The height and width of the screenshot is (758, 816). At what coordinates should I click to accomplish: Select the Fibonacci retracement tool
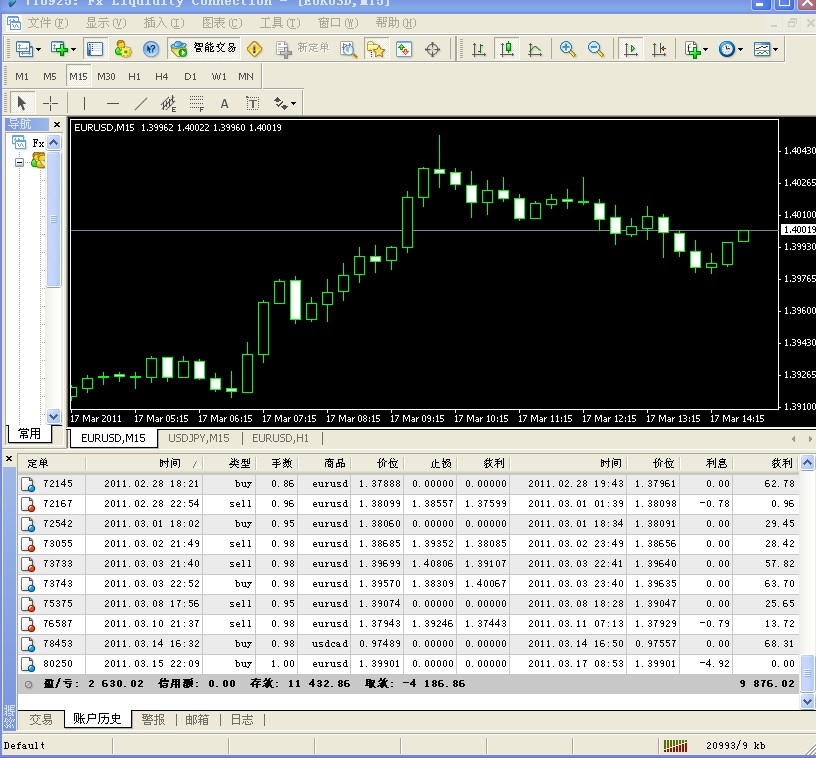click(x=197, y=103)
